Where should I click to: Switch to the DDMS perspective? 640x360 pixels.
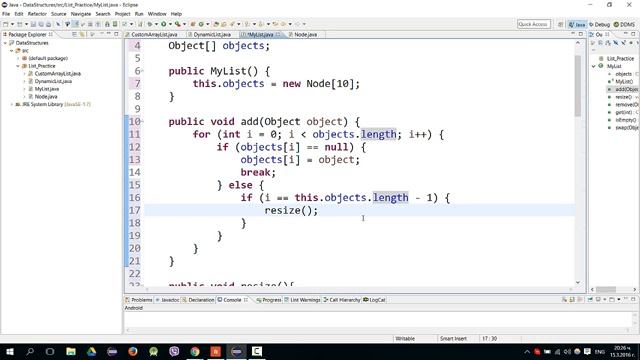coord(624,24)
